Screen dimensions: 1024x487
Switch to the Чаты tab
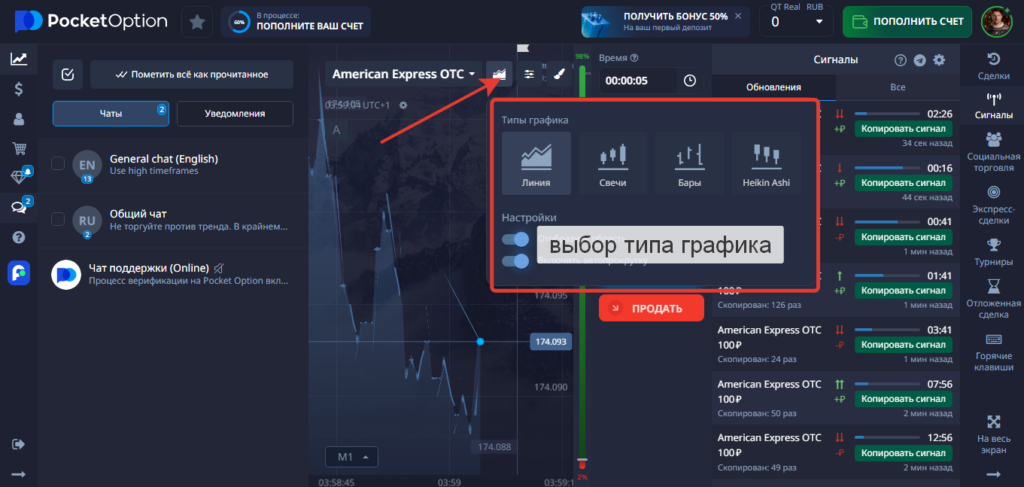111,113
